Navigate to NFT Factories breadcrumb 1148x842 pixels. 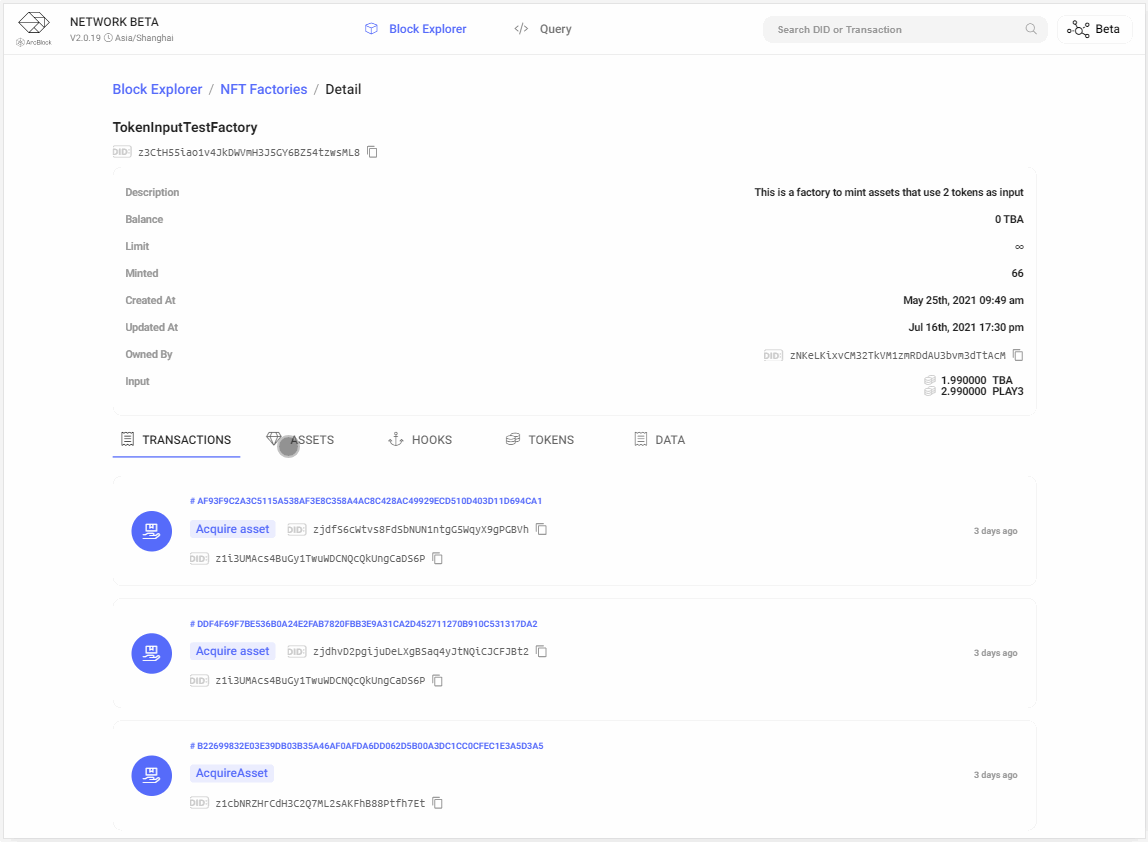264,89
